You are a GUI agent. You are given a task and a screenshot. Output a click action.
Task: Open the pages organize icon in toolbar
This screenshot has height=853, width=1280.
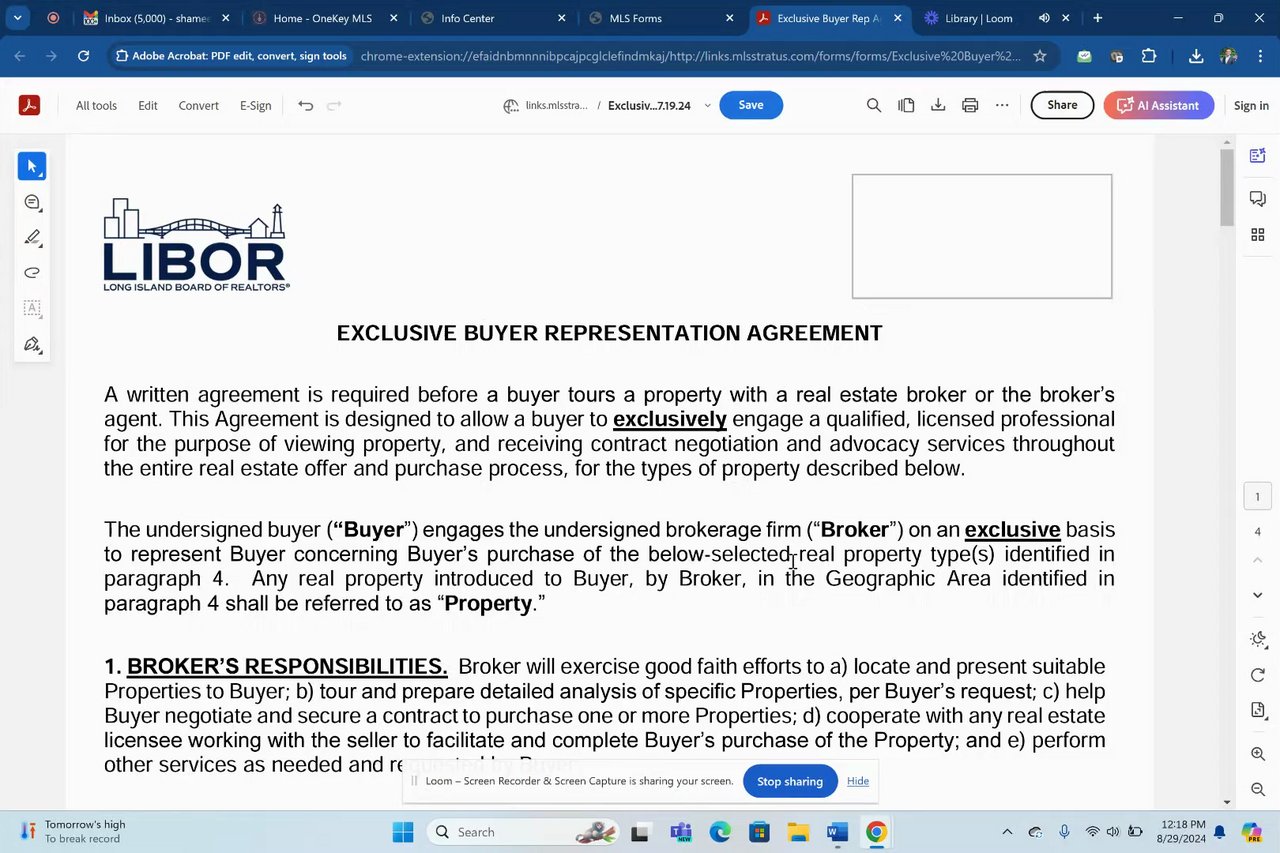tap(906, 105)
